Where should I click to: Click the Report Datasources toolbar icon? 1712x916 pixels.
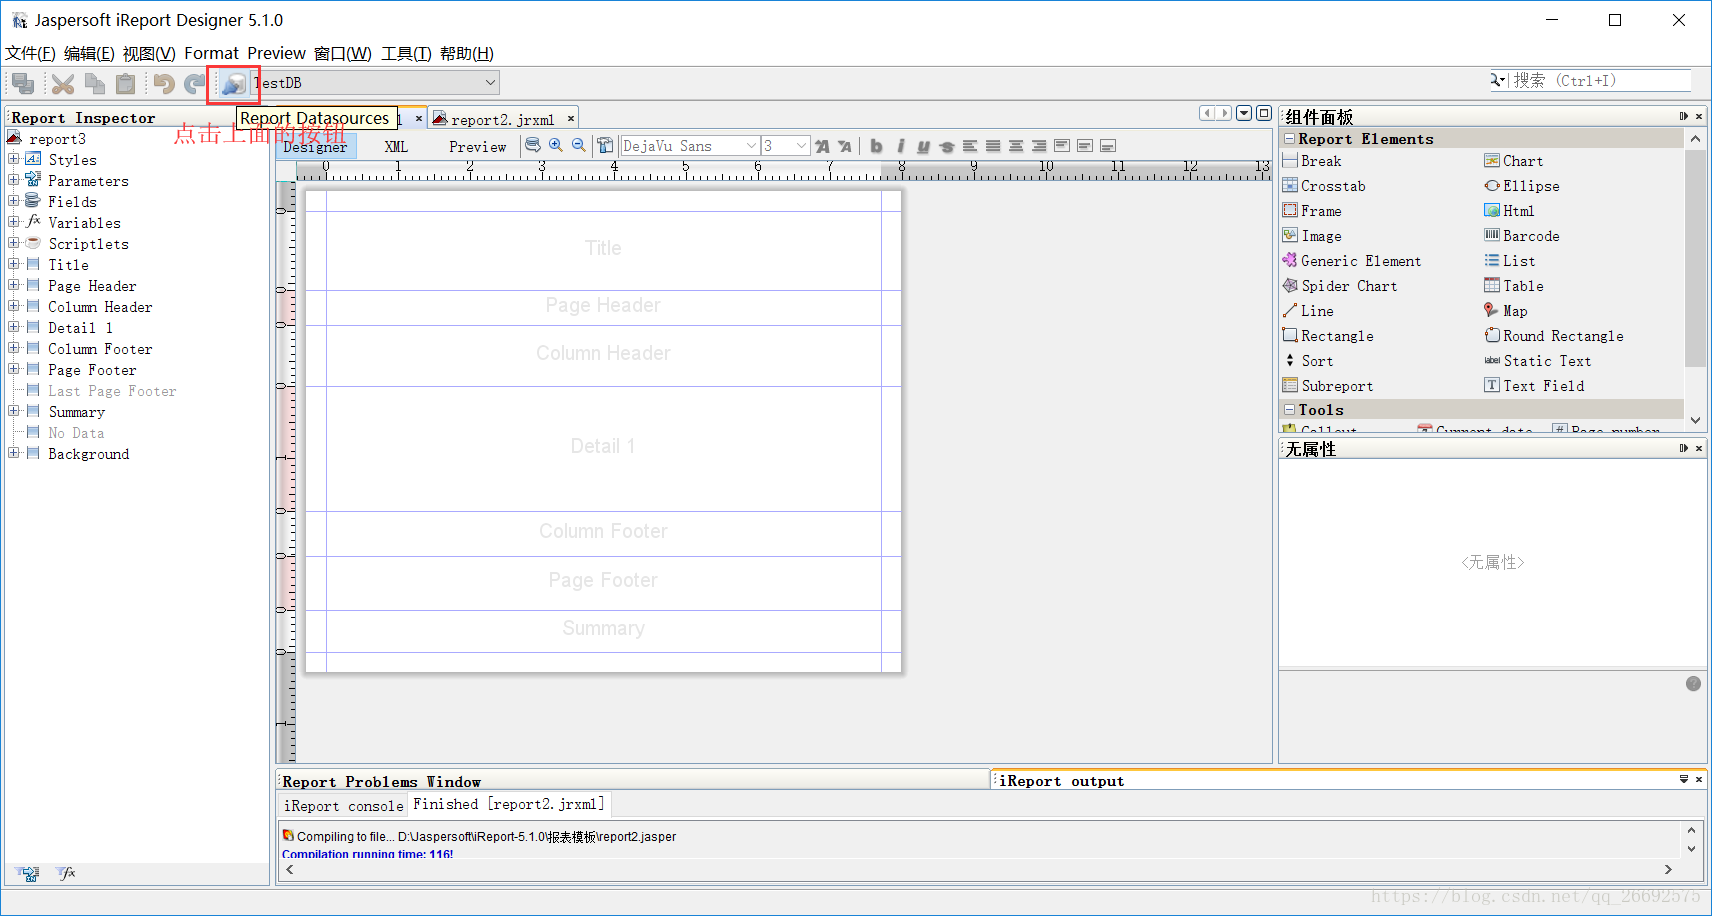pyautogui.click(x=233, y=84)
